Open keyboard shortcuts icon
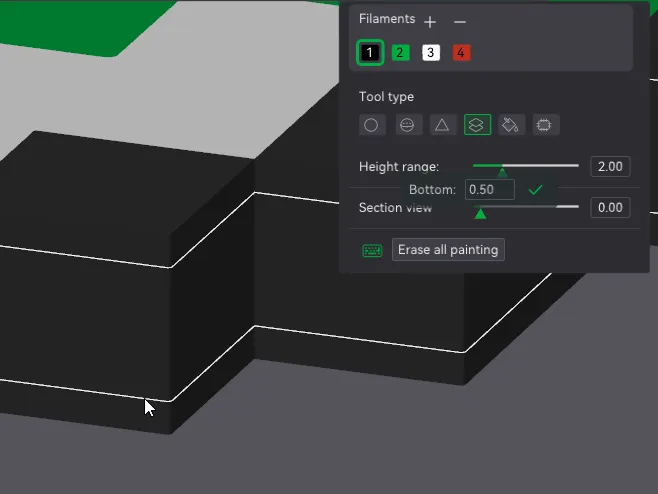Screen dimensions: 658x494 point(372,251)
